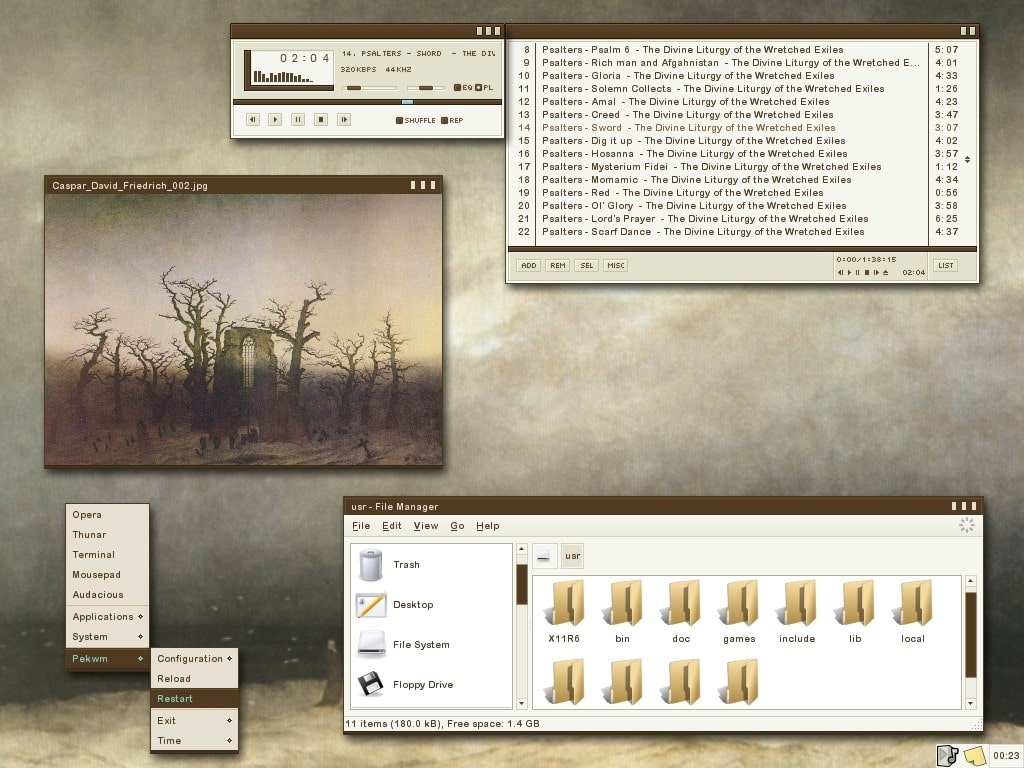Stop playback in the Audacious player

click(x=321, y=120)
